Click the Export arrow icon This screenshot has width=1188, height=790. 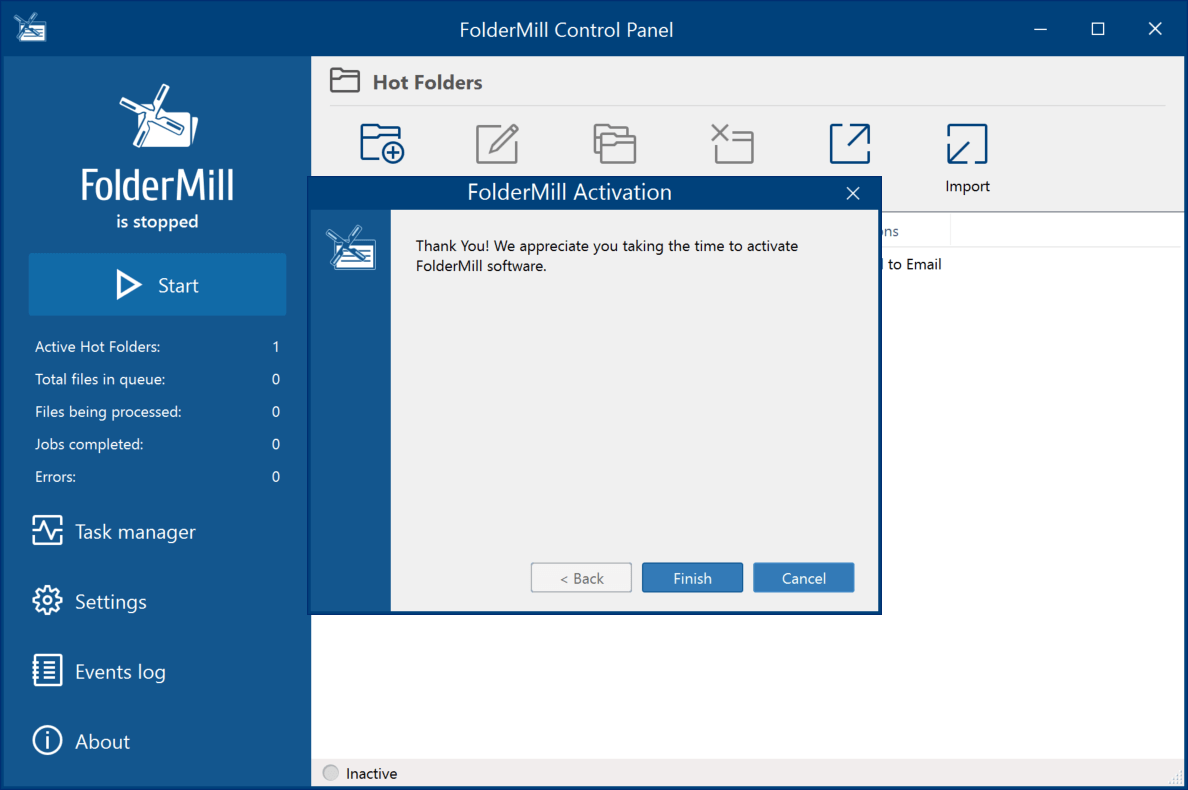click(x=850, y=143)
